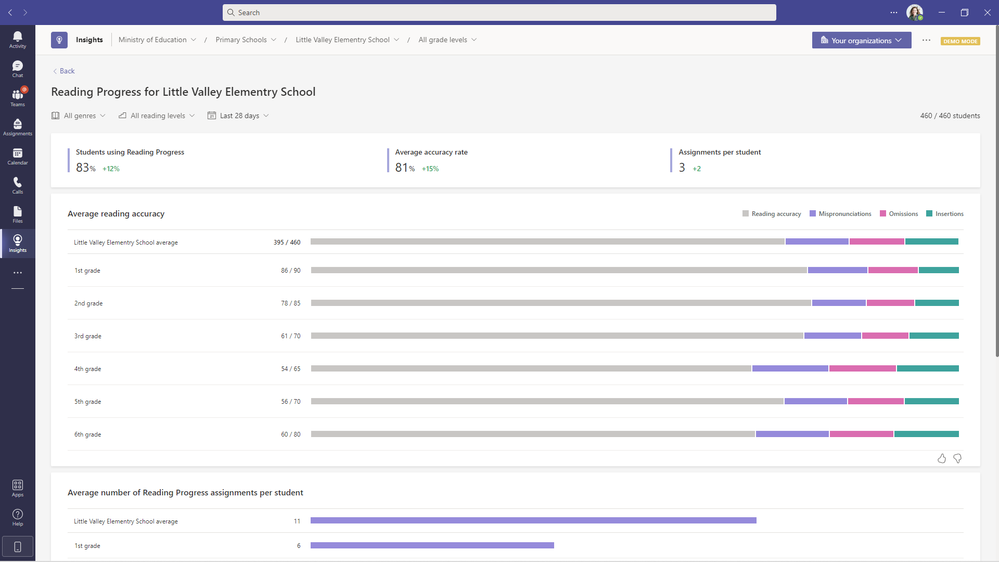This screenshot has height=562, width=999.
Task: Click the search bar magnifier icon
Action: tap(231, 12)
